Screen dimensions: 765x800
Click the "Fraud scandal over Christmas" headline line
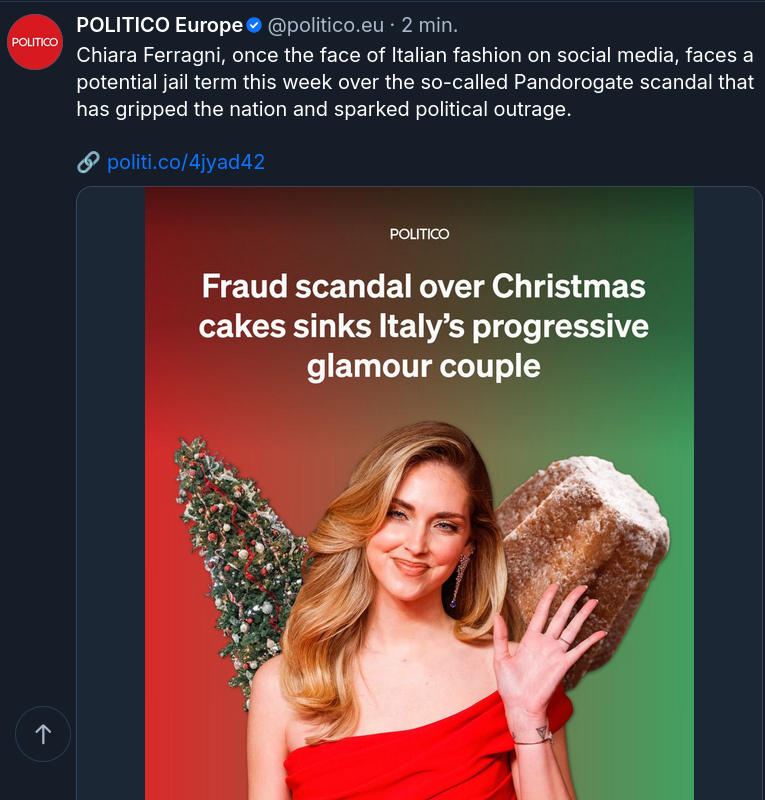pyautogui.click(x=423, y=287)
